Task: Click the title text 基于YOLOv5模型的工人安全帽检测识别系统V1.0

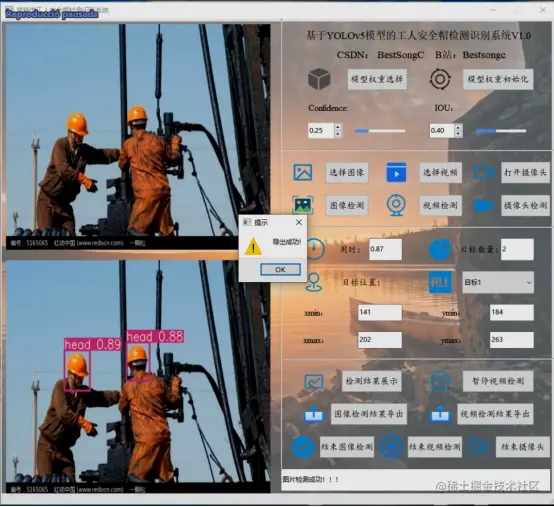Action: (418, 35)
